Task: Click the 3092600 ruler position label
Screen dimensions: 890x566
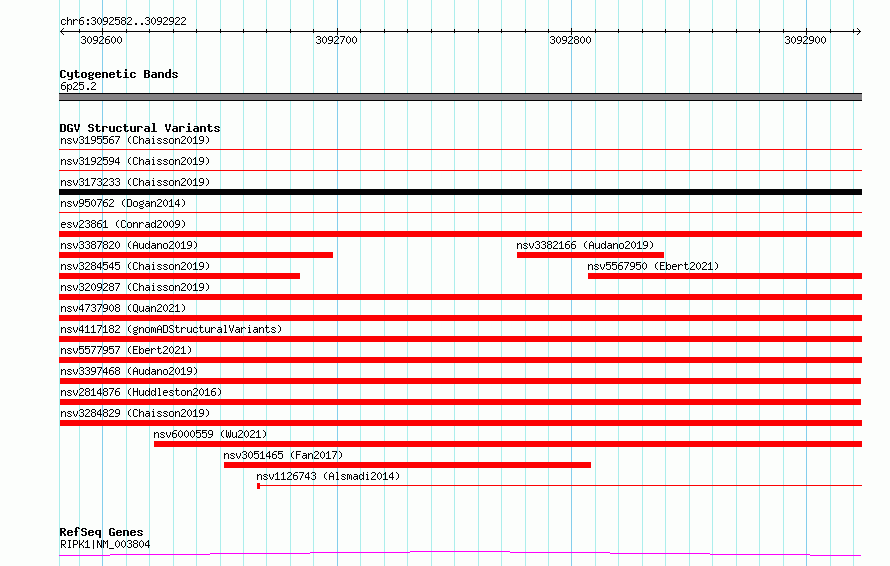Action: click(101, 40)
